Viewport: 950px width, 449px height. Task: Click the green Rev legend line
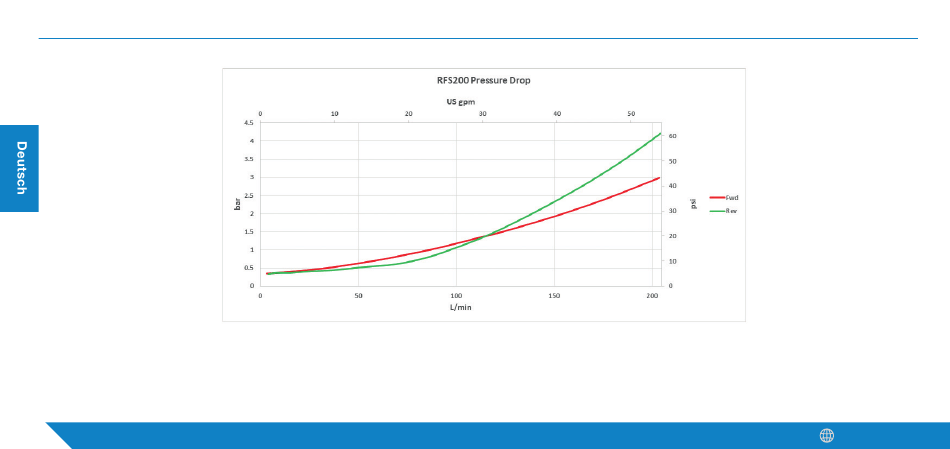click(717, 211)
